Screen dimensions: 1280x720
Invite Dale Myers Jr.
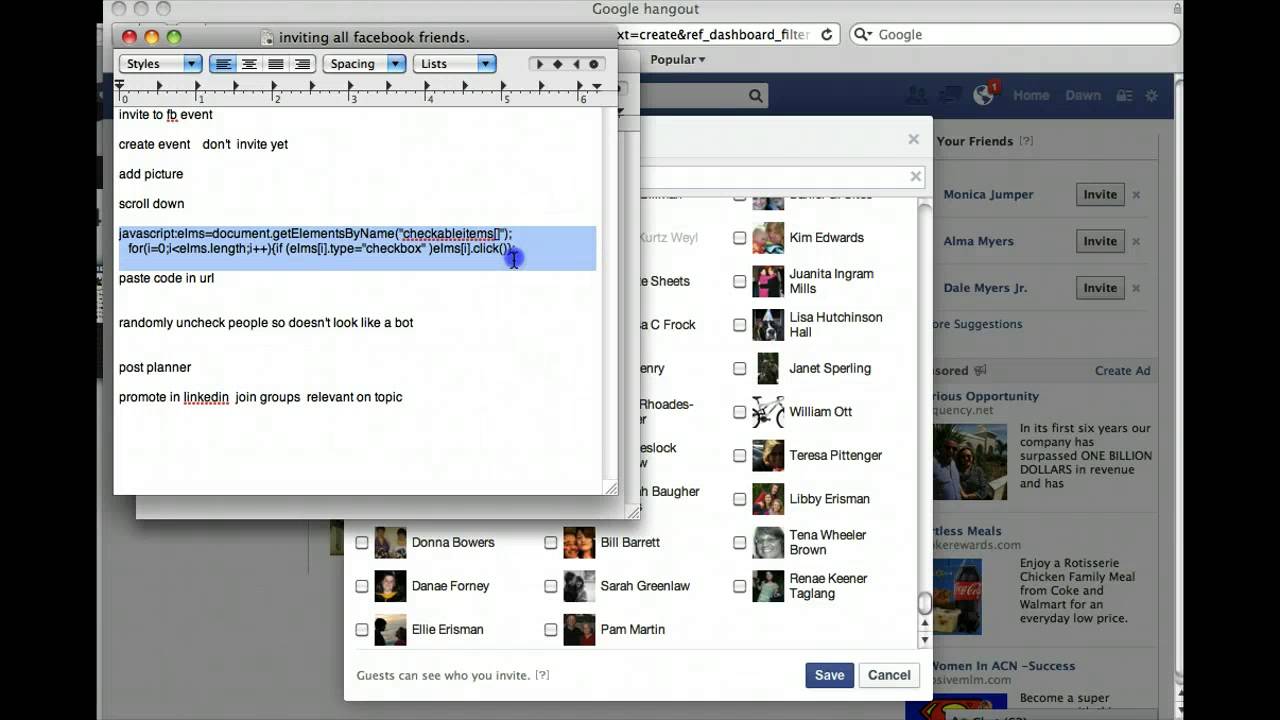pyautogui.click(x=1100, y=288)
